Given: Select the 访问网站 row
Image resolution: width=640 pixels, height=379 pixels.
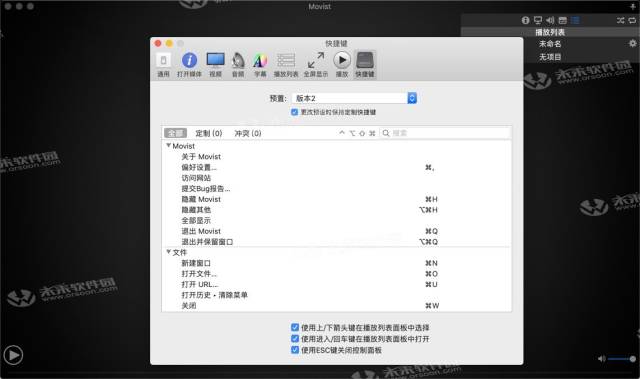Looking at the screenshot, I should [x=336, y=178].
